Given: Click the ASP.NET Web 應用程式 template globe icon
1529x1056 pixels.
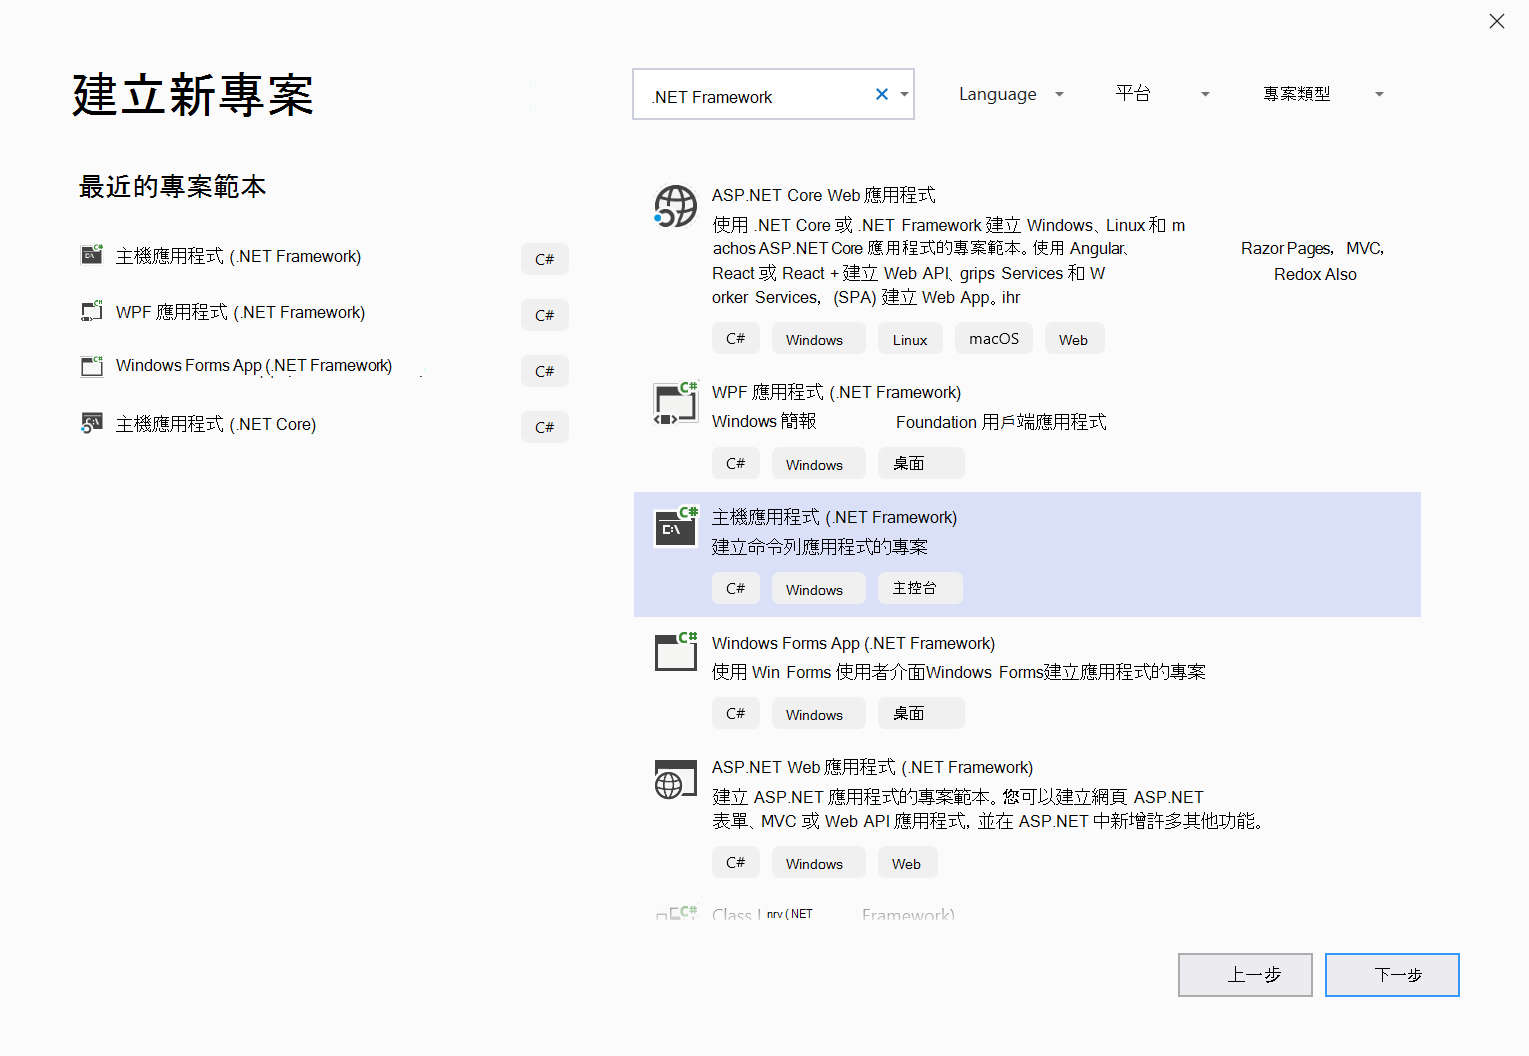Looking at the screenshot, I should click(675, 779).
